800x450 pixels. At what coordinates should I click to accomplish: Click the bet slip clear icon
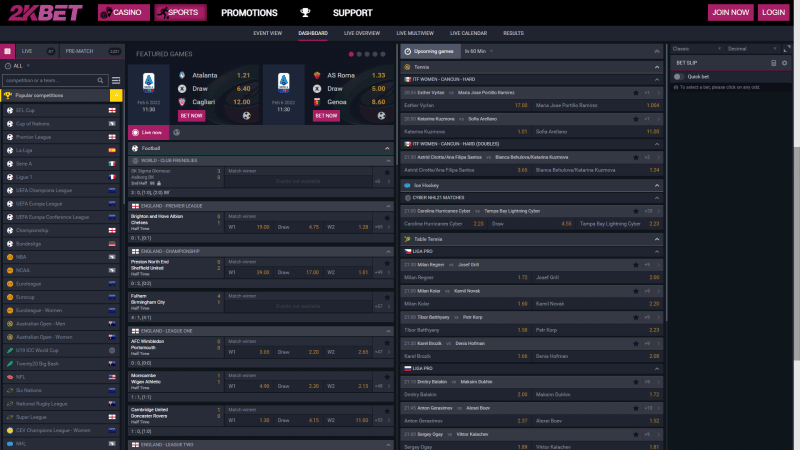[773, 63]
